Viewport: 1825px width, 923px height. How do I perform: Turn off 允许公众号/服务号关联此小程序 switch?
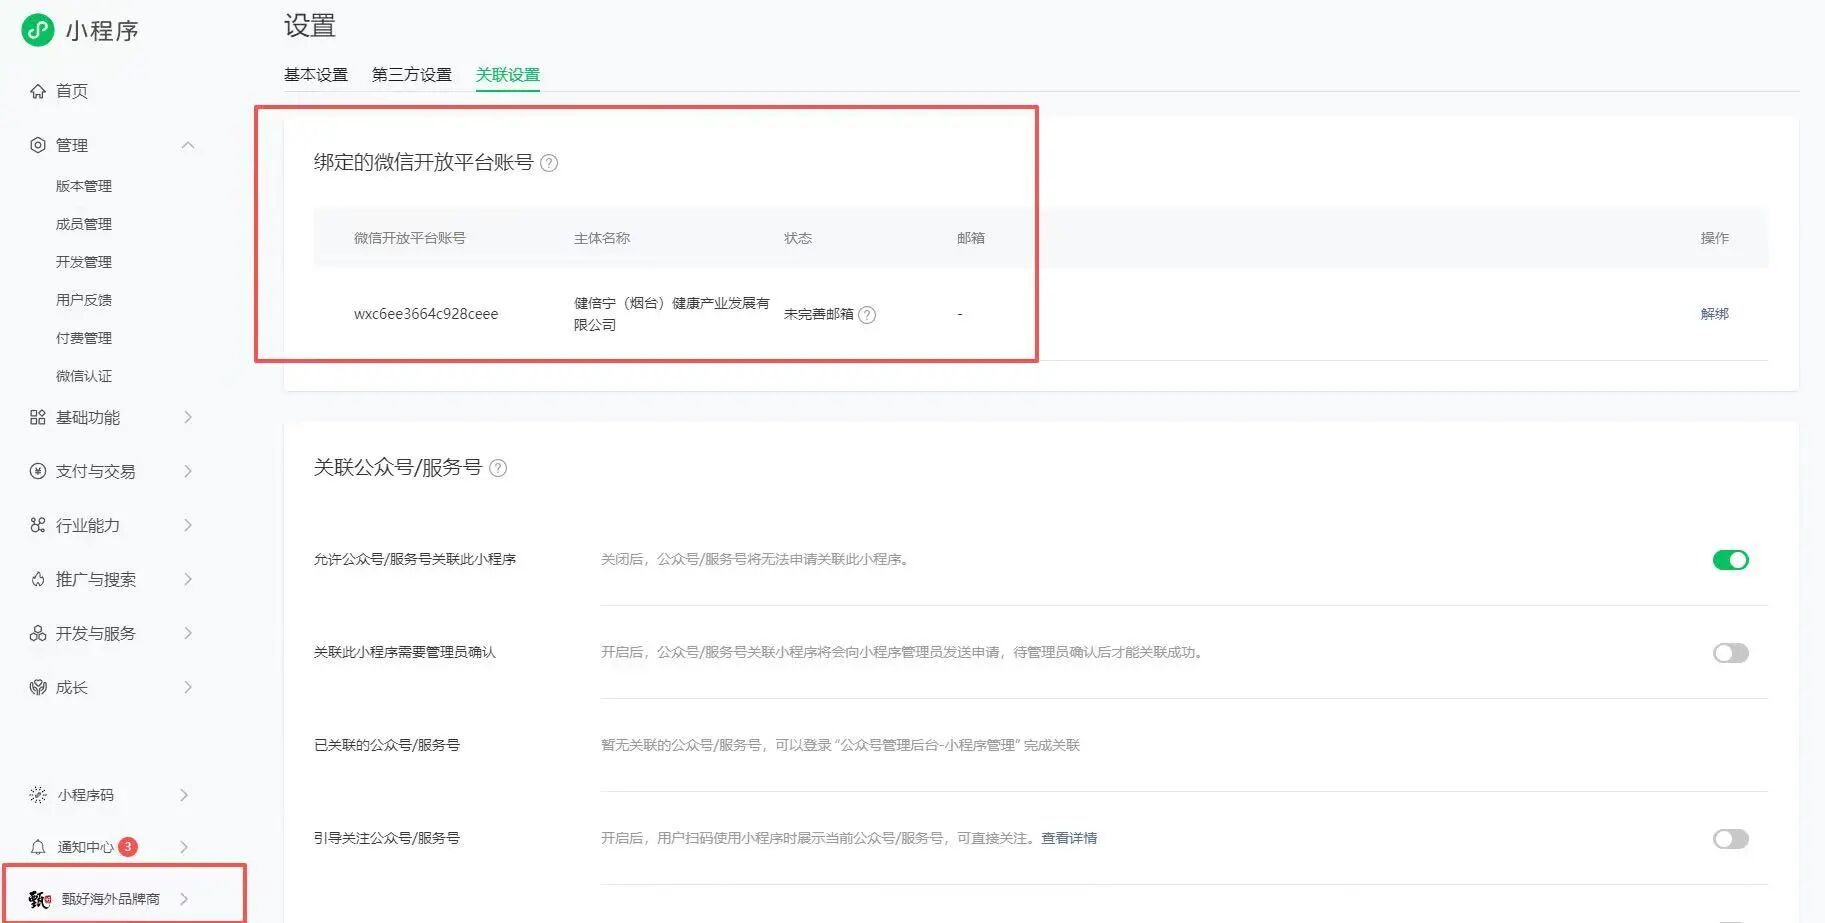pyautogui.click(x=1730, y=560)
